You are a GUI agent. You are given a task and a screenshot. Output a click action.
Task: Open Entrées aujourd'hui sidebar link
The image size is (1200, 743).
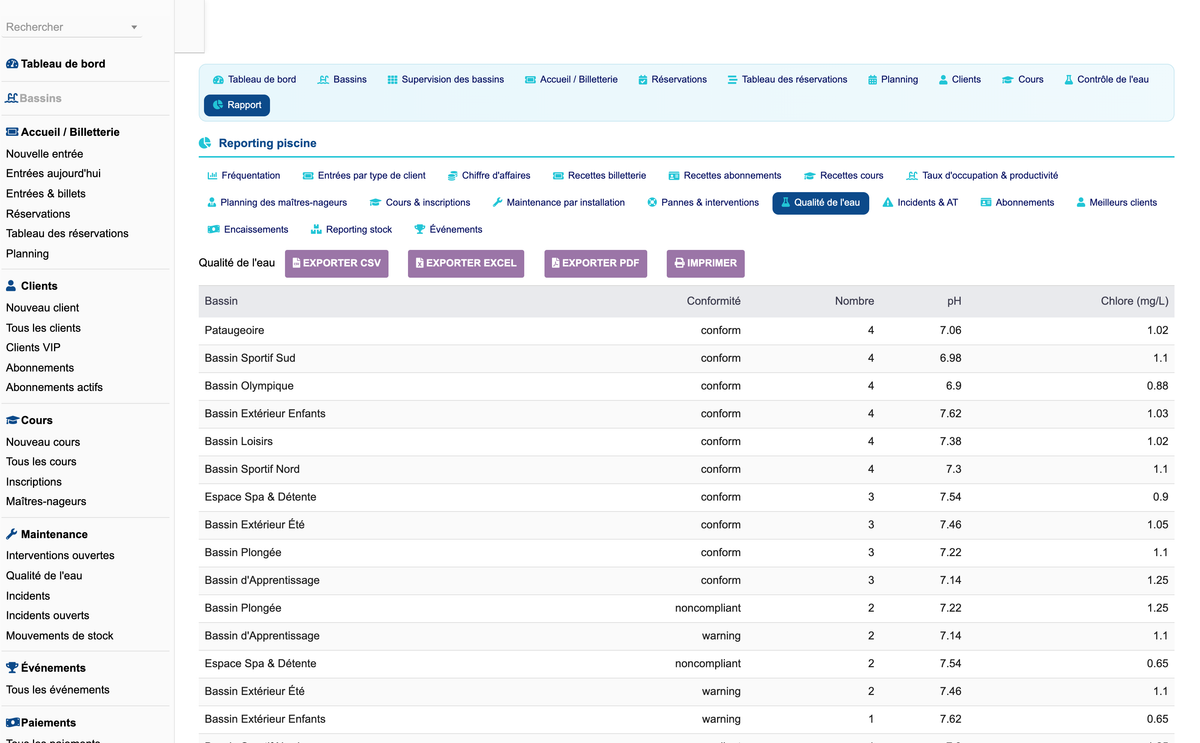coord(53,174)
